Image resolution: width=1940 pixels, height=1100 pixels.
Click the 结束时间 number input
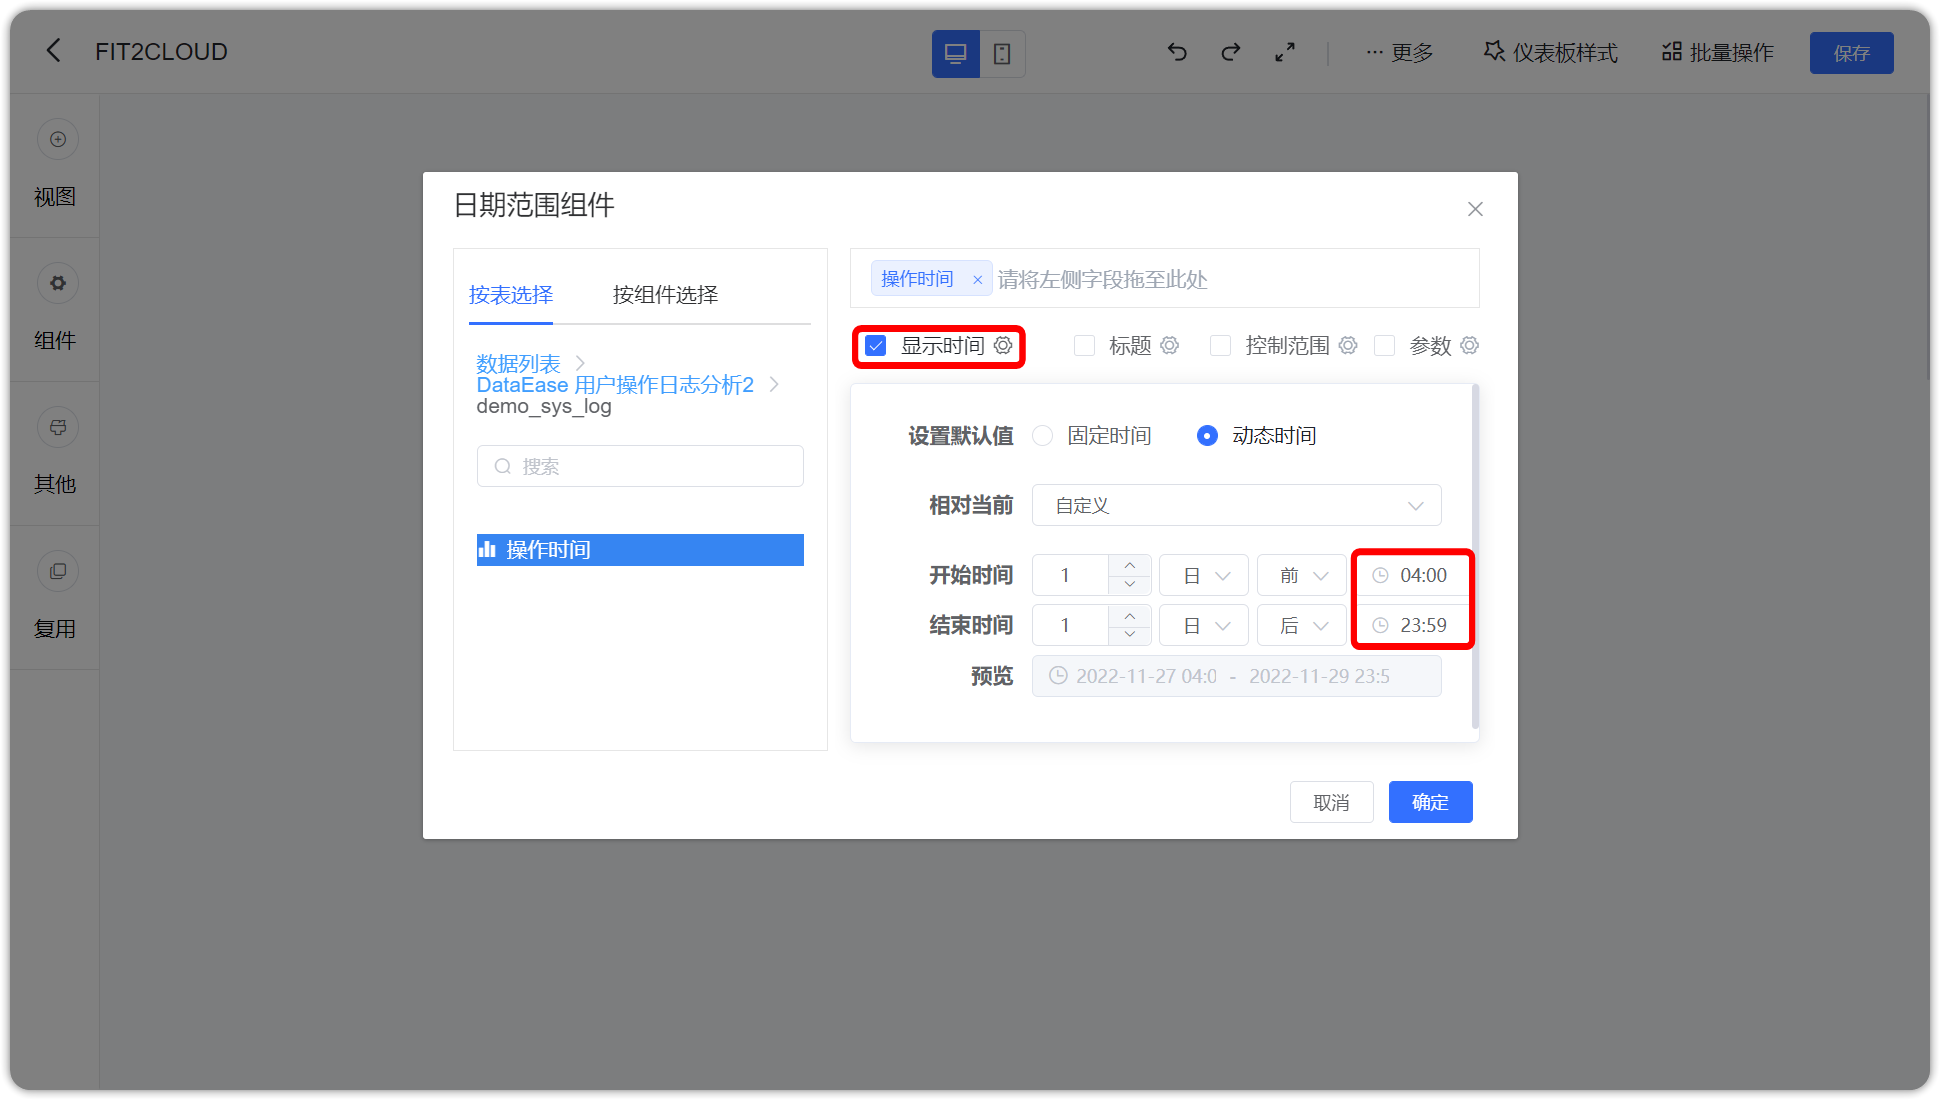tap(1070, 625)
